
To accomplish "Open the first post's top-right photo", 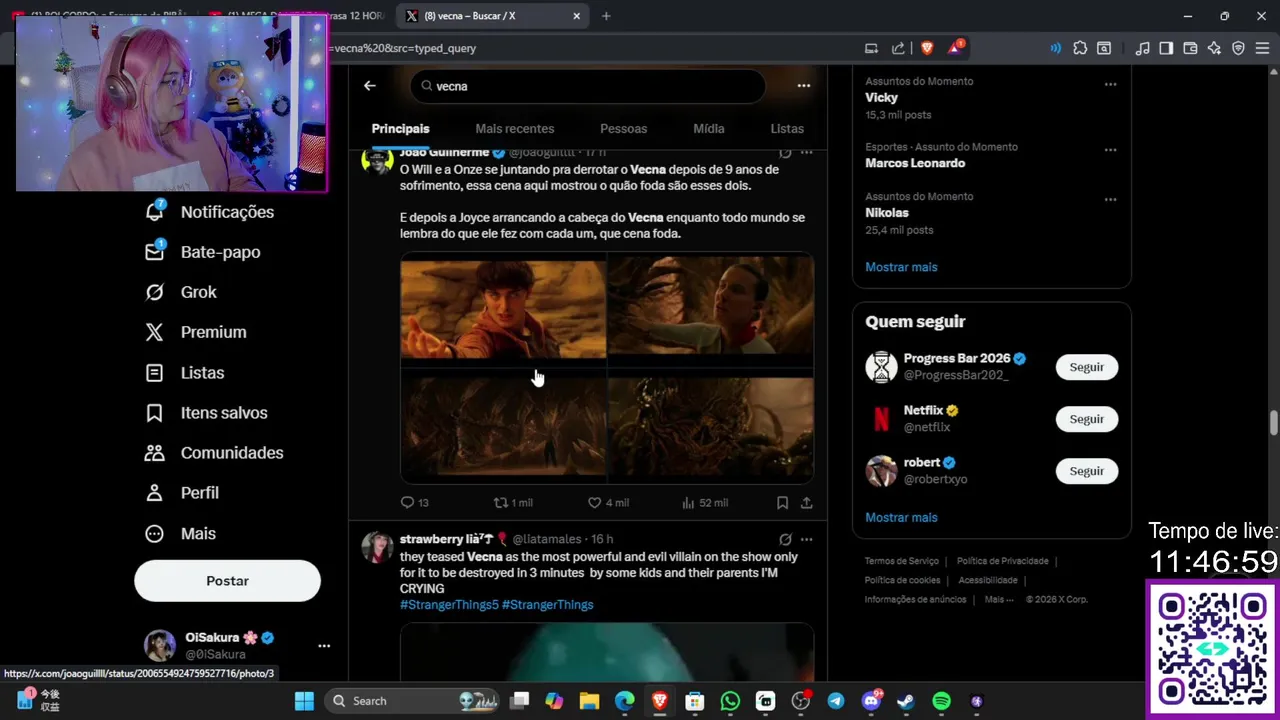I will click(711, 307).
